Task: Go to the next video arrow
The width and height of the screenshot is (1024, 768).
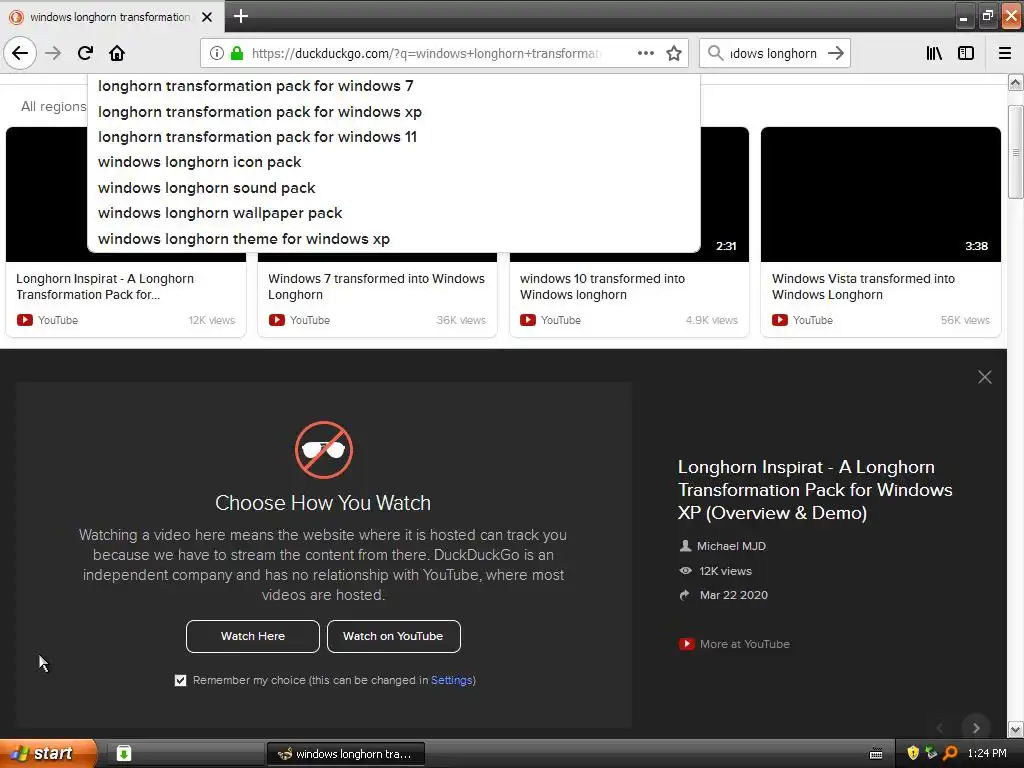Action: click(976, 728)
